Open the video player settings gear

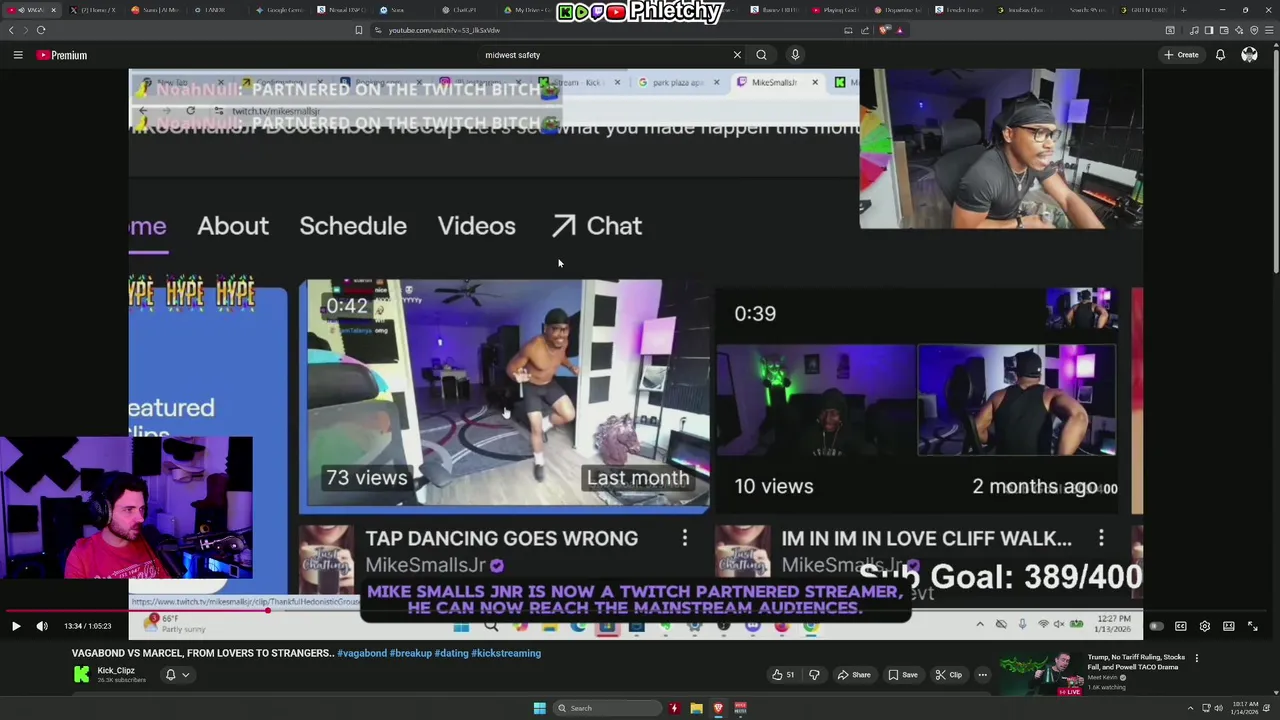(1205, 626)
